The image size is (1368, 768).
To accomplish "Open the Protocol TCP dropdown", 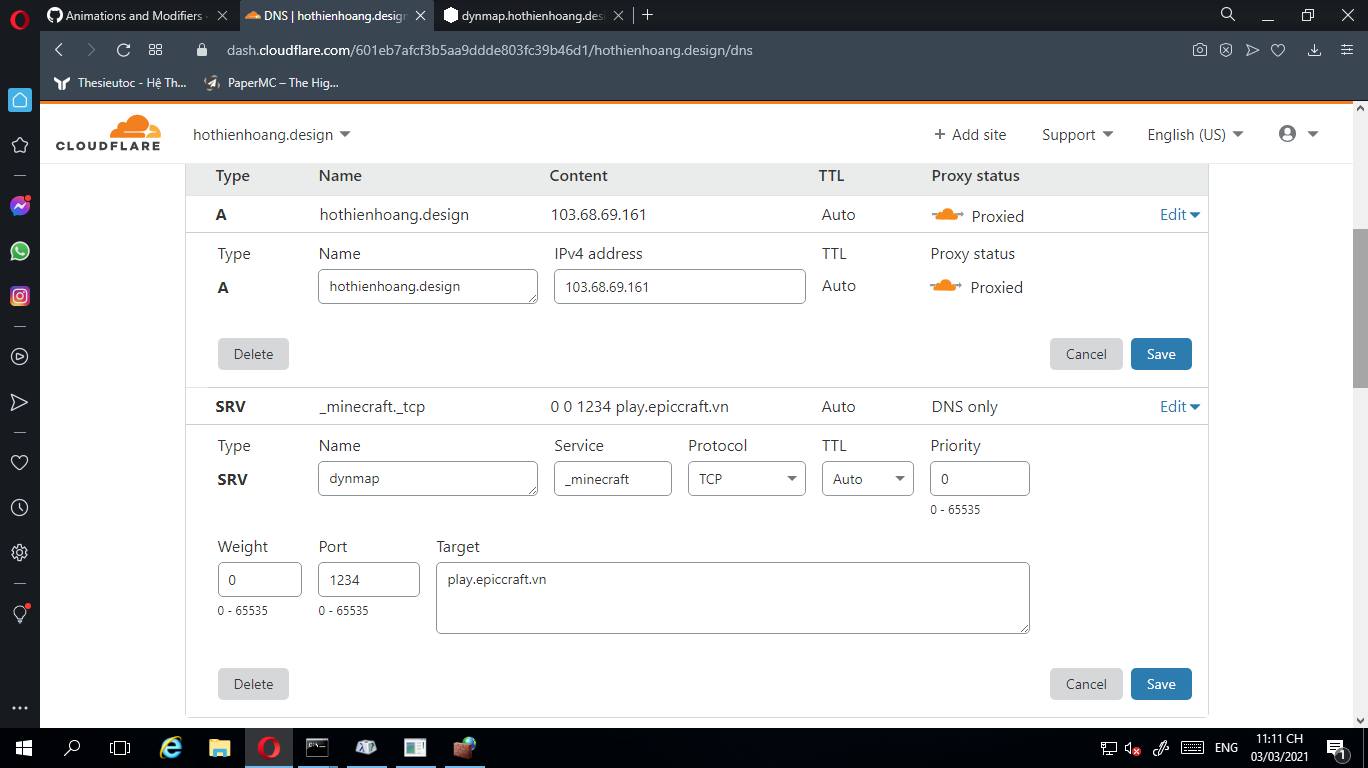I will (x=746, y=479).
